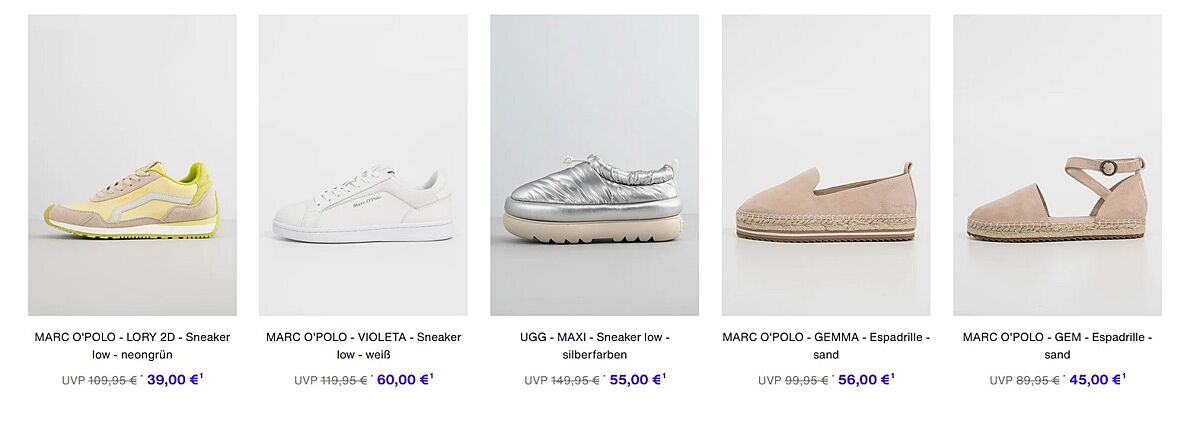
Task: Open the neon green LORY 2D sneaker image
Action: coord(132,165)
